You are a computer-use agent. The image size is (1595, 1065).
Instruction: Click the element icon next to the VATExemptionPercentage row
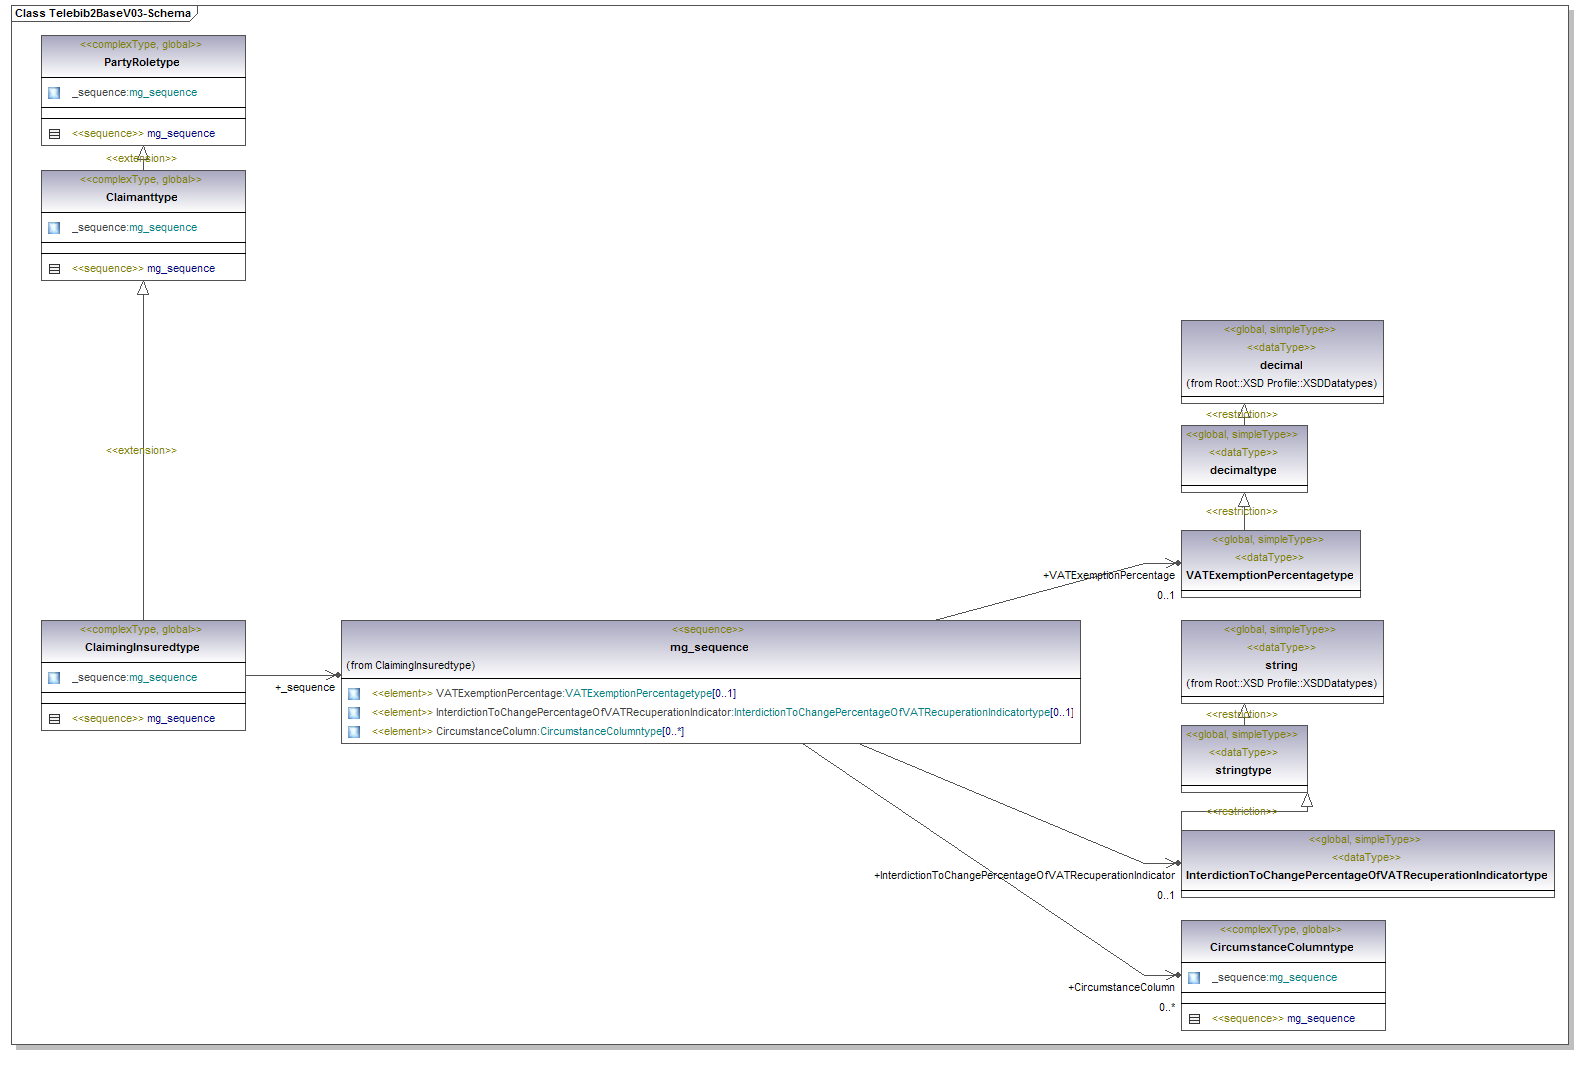tap(354, 694)
